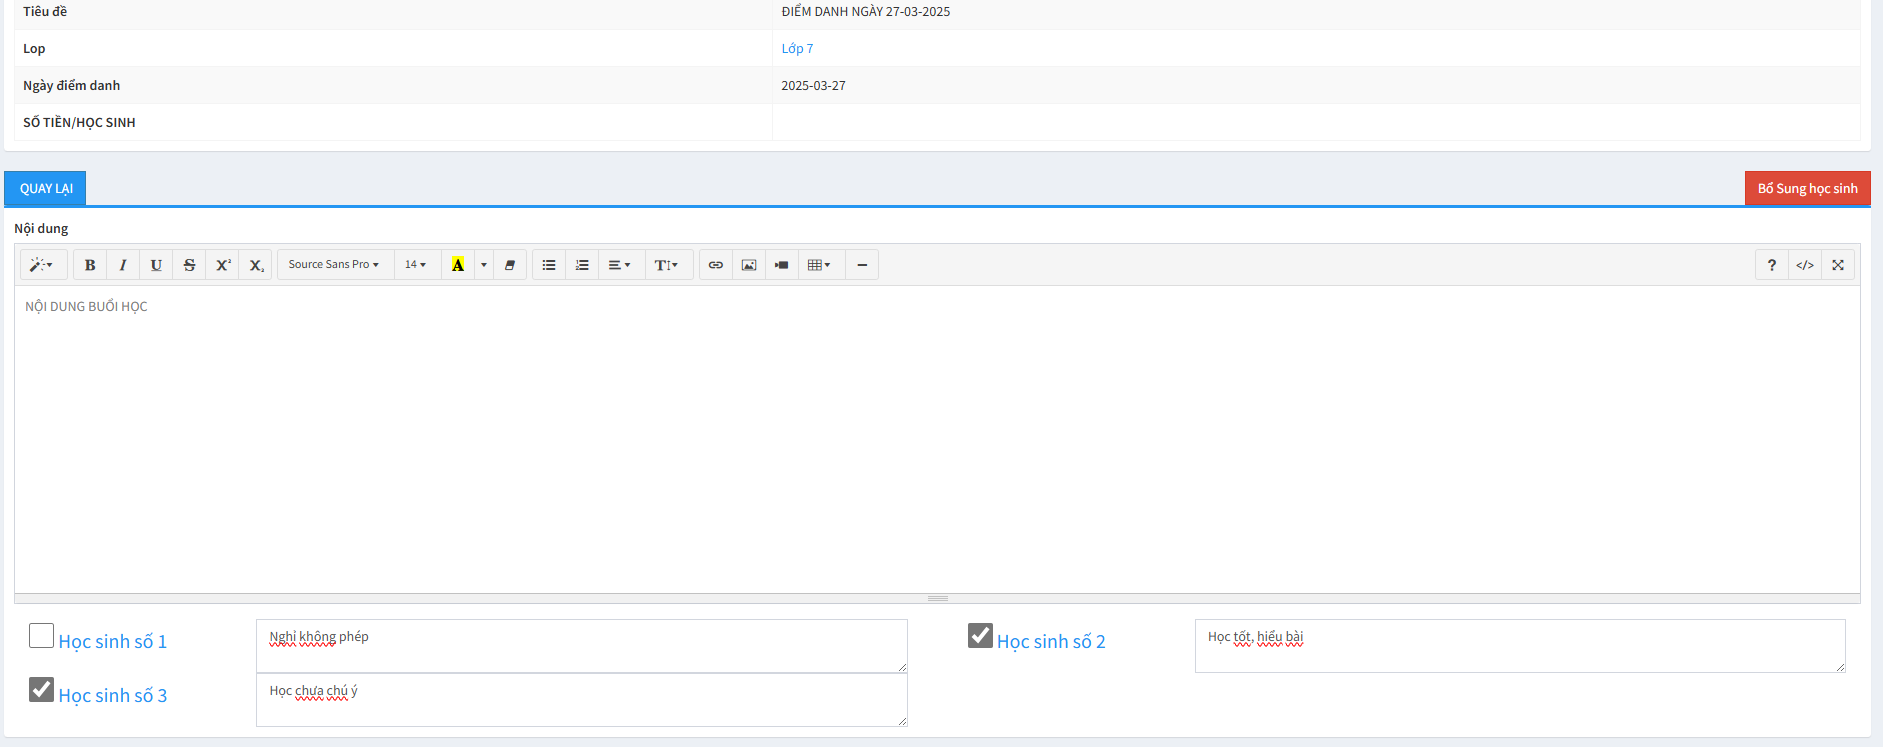The width and height of the screenshot is (1883, 747).
Task: Toggle bold formatting in the editor
Action: (90, 265)
